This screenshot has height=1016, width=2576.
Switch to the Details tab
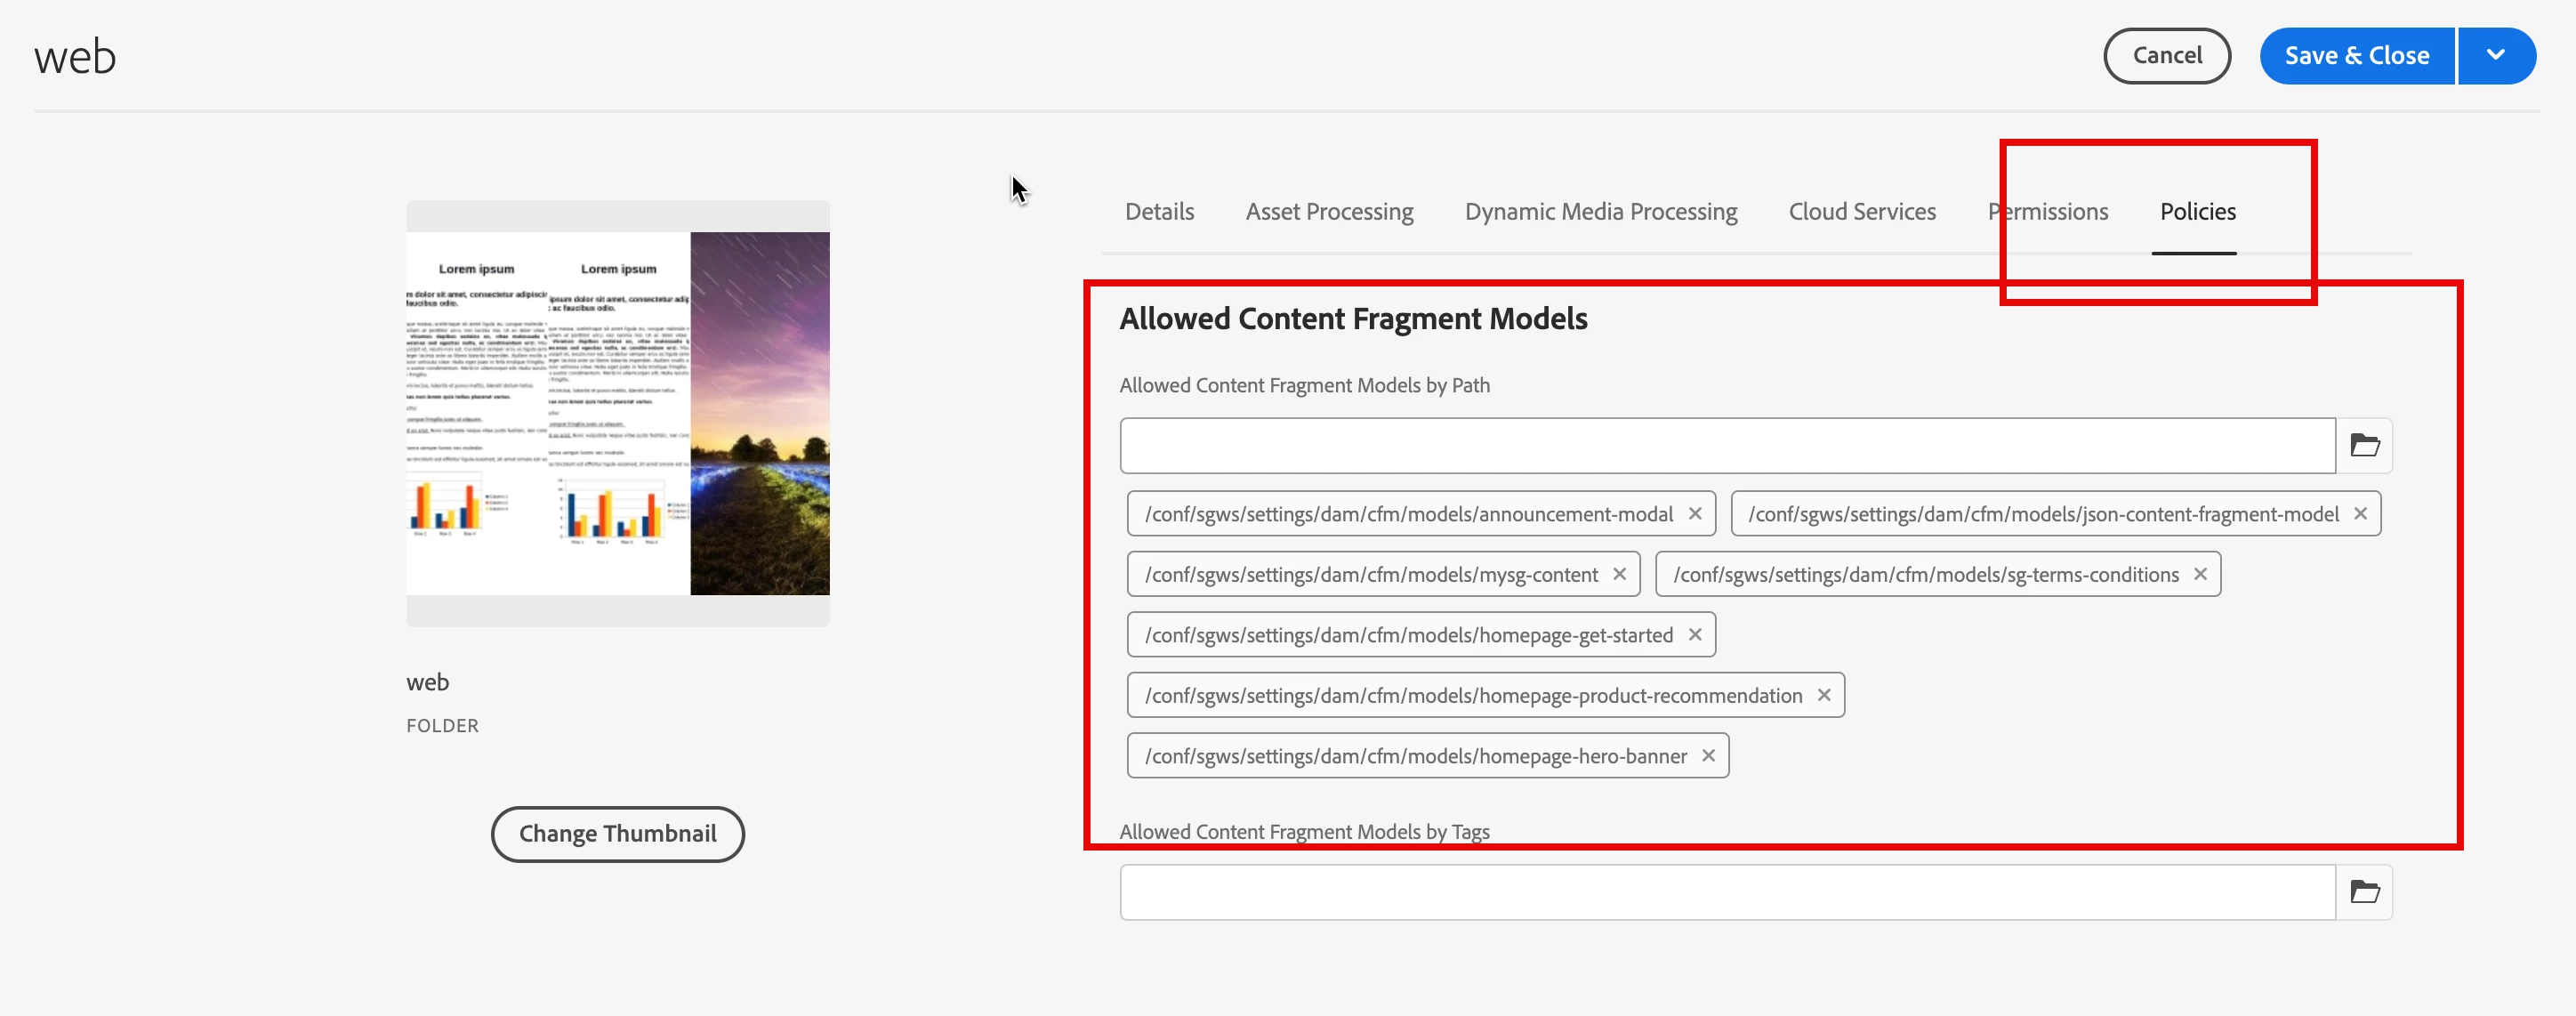[x=1159, y=212]
